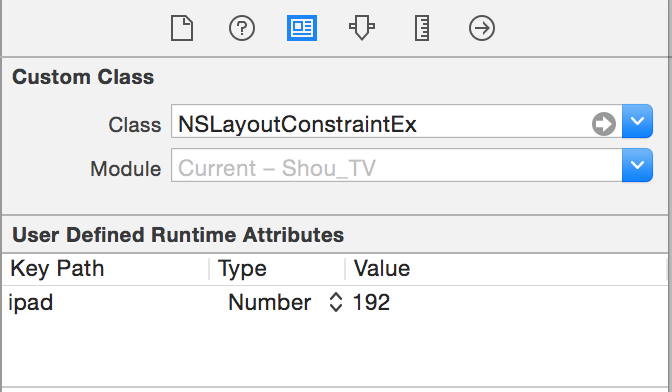This screenshot has width=672, height=392.
Task: Select the Identity inspector icon
Action: tap(302, 28)
